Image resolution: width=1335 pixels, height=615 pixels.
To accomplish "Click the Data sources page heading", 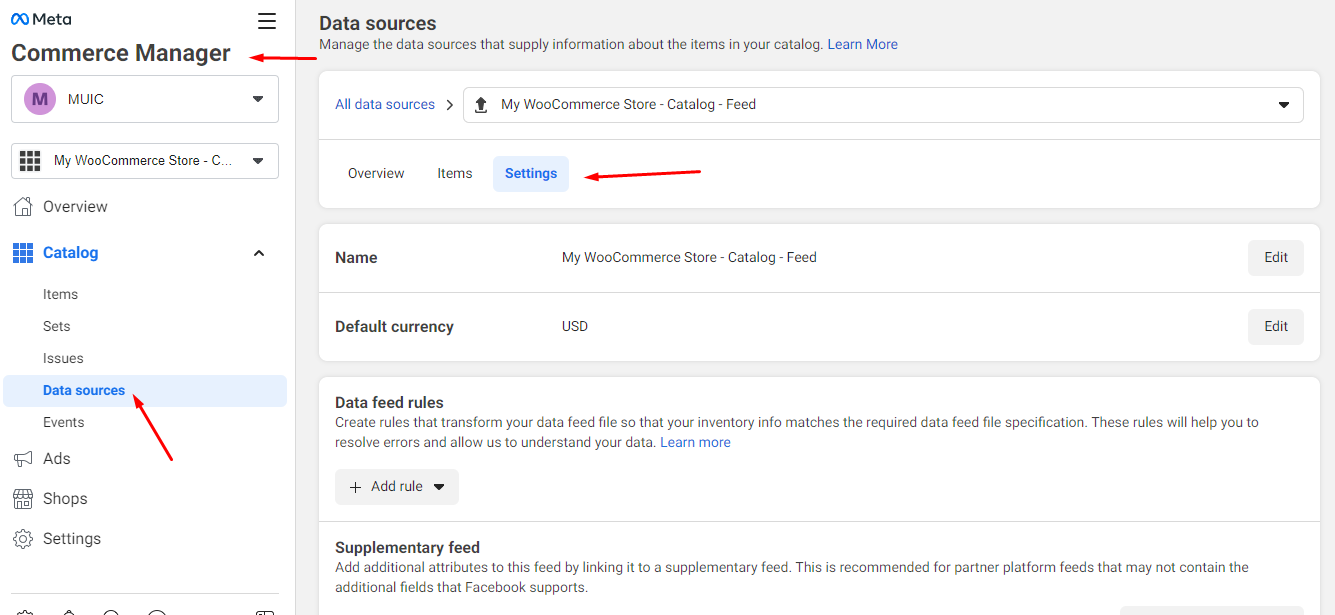I will (x=378, y=23).
